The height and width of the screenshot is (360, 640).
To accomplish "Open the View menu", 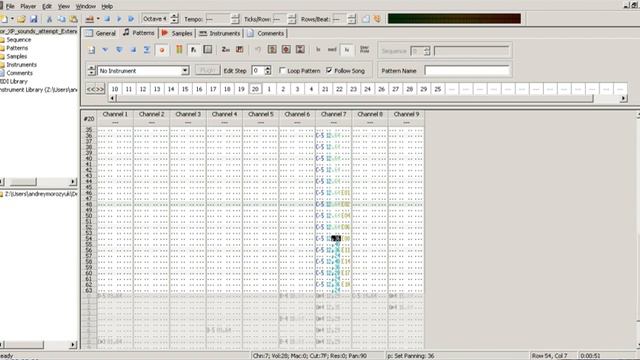I will click(64, 6).
